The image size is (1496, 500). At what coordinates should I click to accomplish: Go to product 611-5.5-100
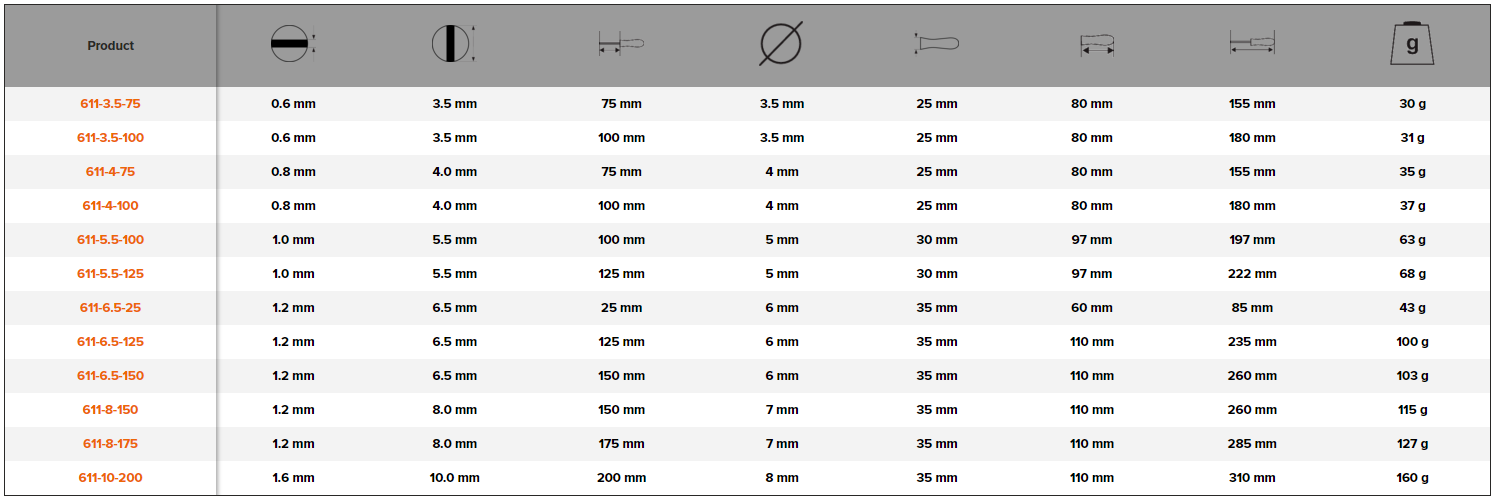[x=110, y=240]
